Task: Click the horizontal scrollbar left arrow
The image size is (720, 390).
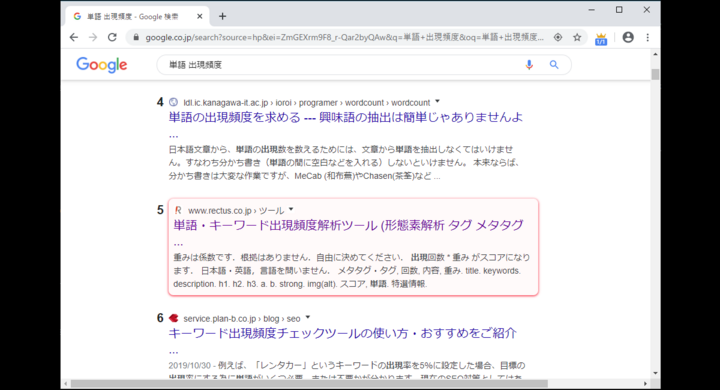Action: 66,384
